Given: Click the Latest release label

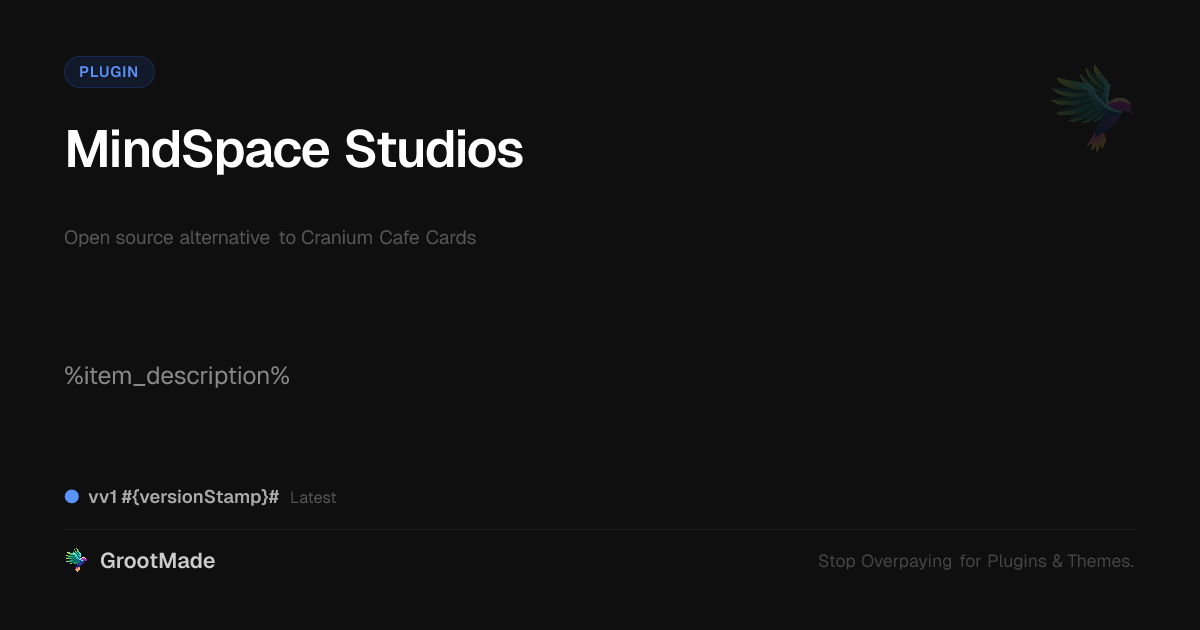Looking at the screenshot, I should (313, 498).
